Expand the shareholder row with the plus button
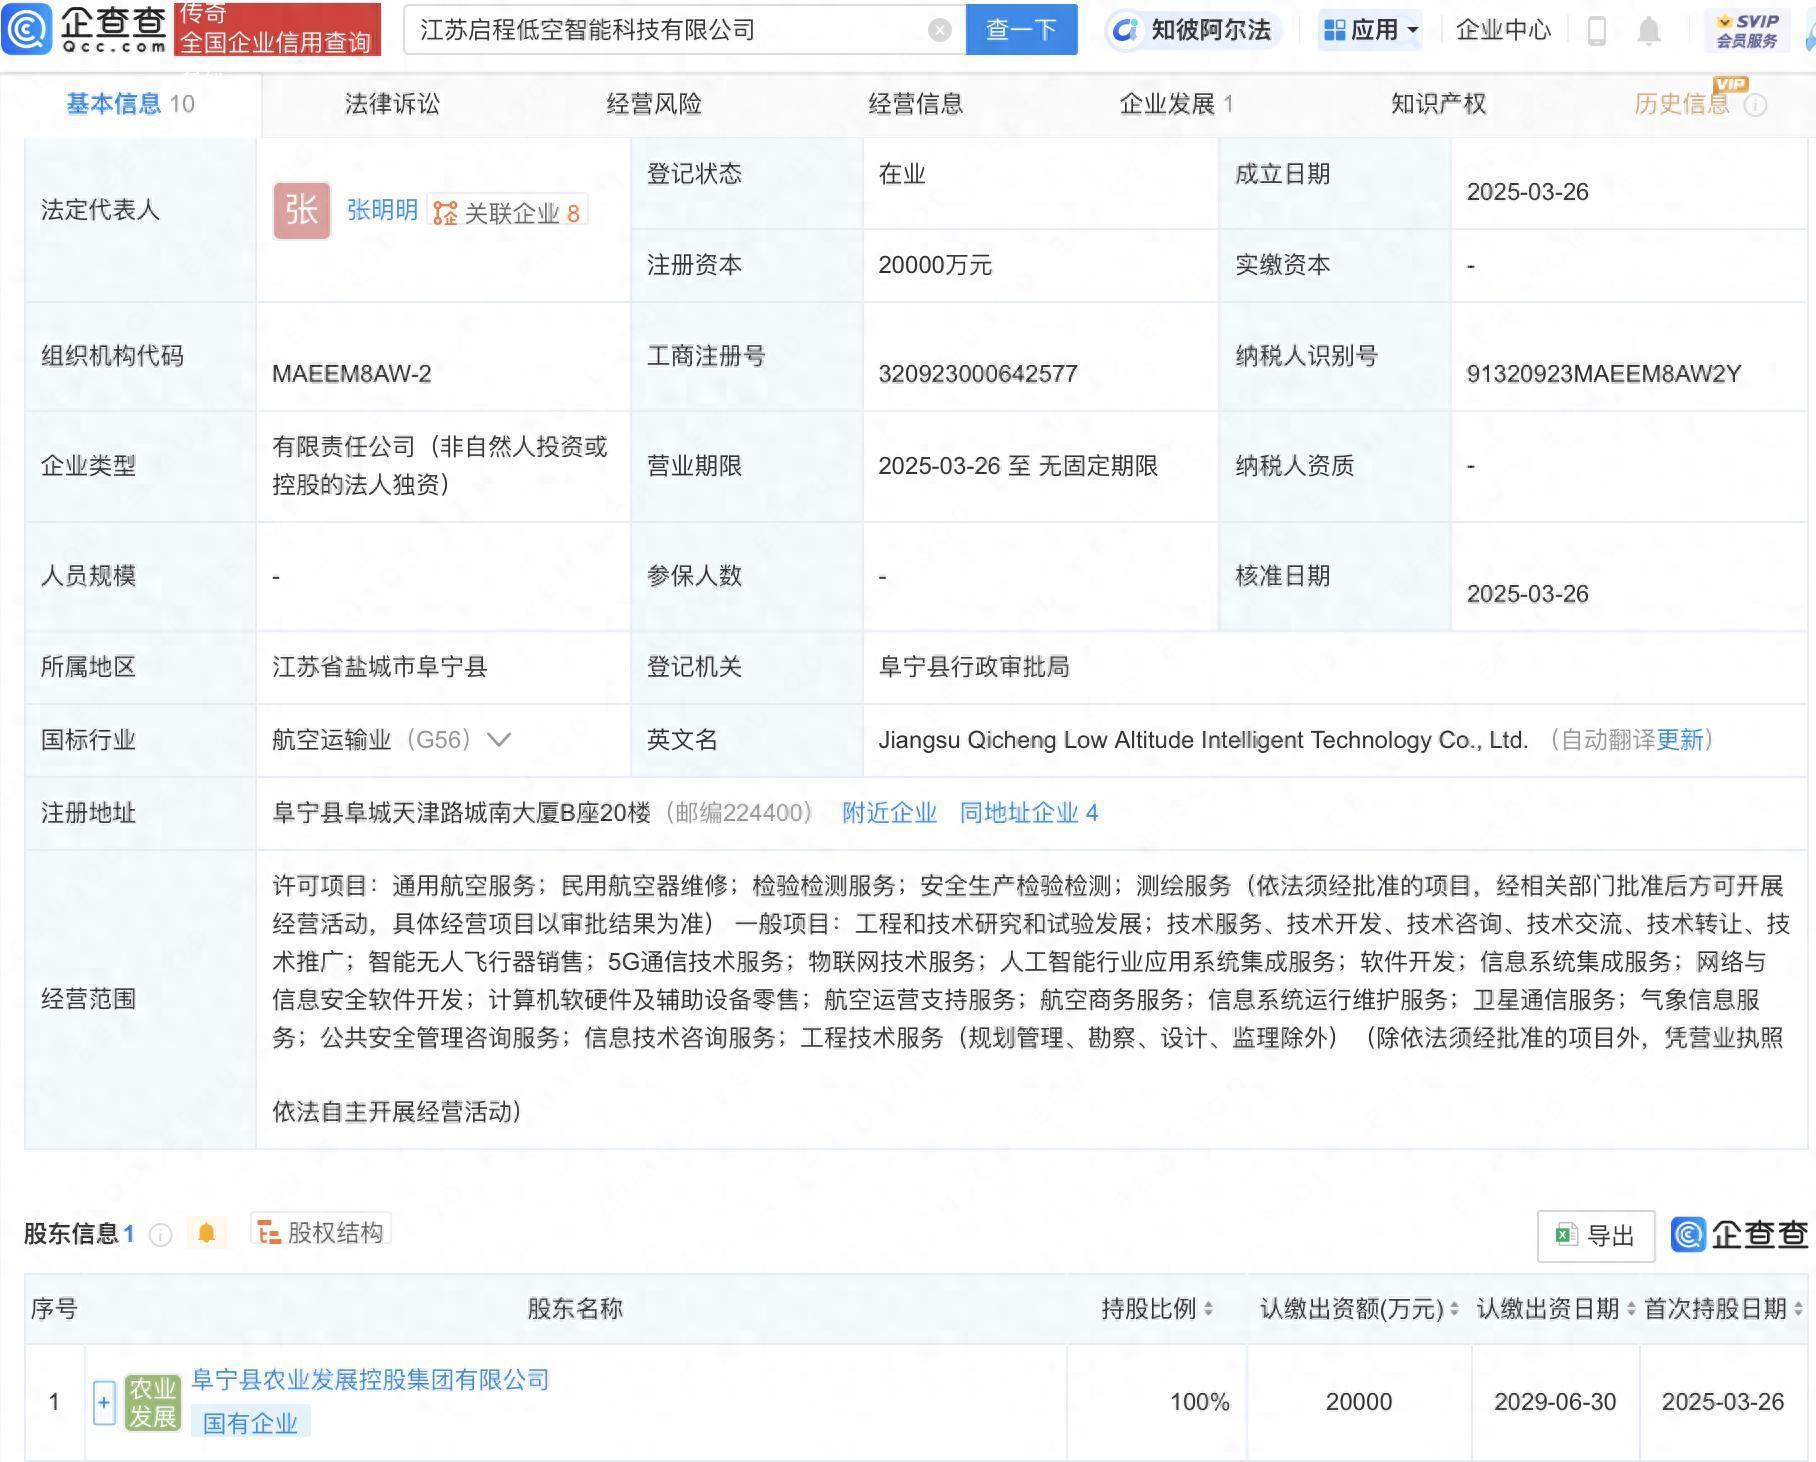1816x1462 pixels. (x=104, y=1401)
